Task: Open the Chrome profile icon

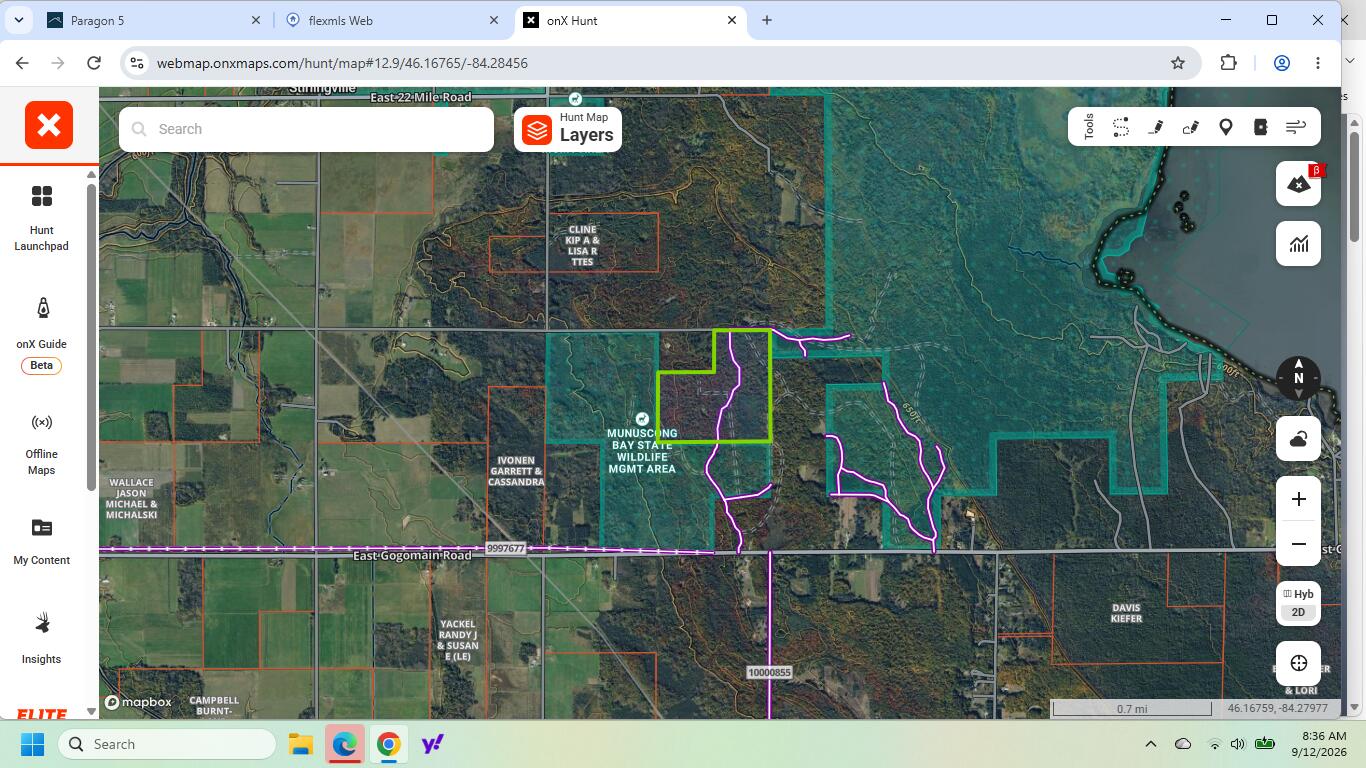Action: [x=1281, y=63]
